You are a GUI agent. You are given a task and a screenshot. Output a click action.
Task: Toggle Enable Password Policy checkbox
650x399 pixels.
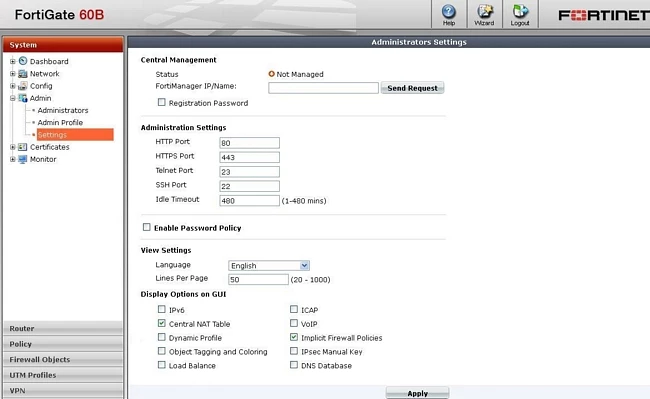[147, 227]
